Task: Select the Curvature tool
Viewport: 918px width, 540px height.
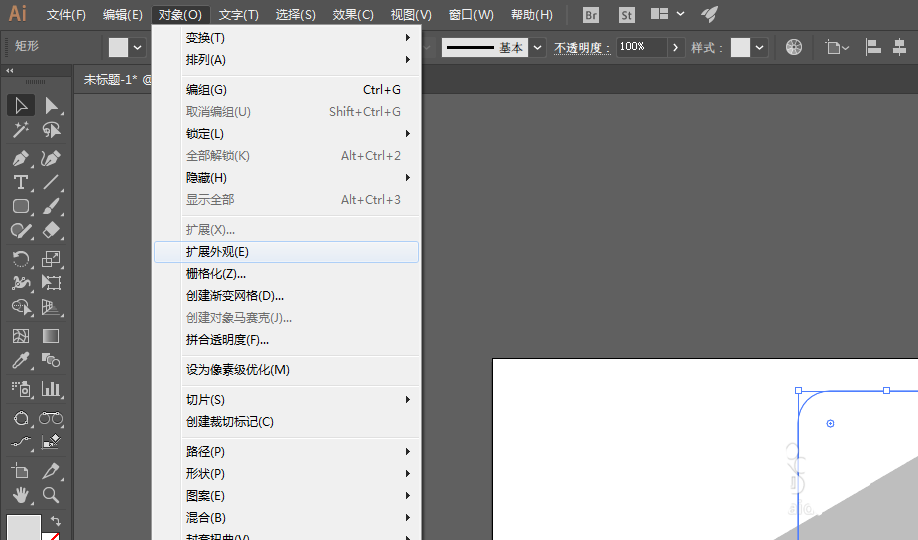Action: click(x=51, y=158)
